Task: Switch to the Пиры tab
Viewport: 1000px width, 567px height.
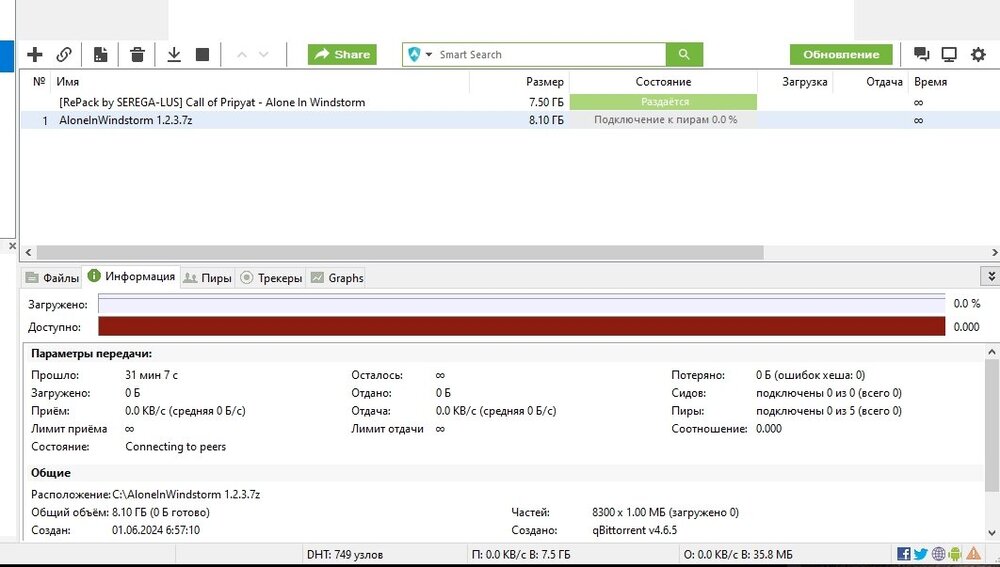Action: click(x=207, y=278)
